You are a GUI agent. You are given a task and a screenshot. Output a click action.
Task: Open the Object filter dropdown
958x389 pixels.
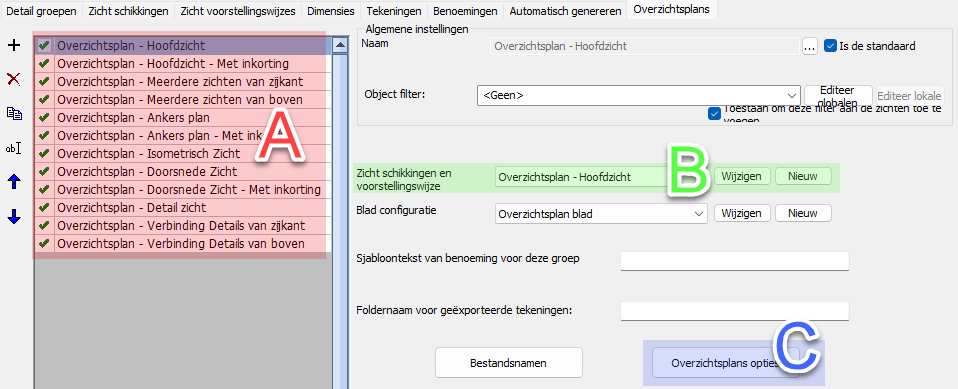point(638,96)
